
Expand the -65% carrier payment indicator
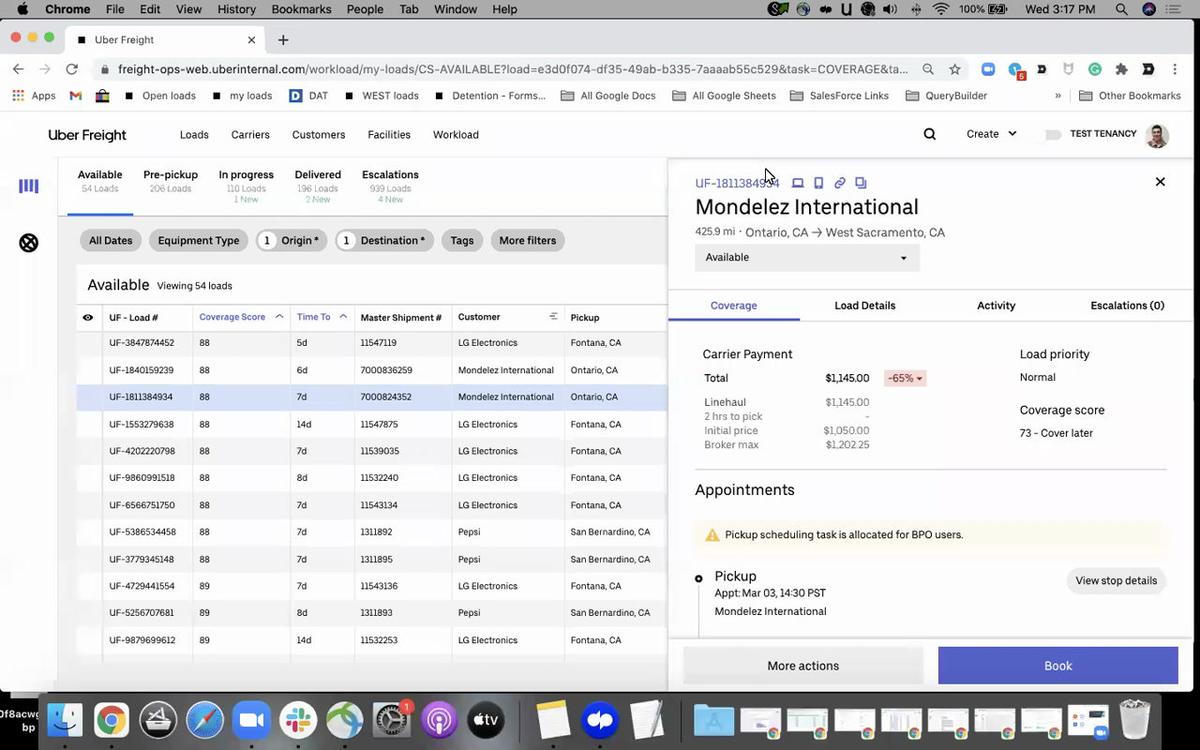coord(905,378)
